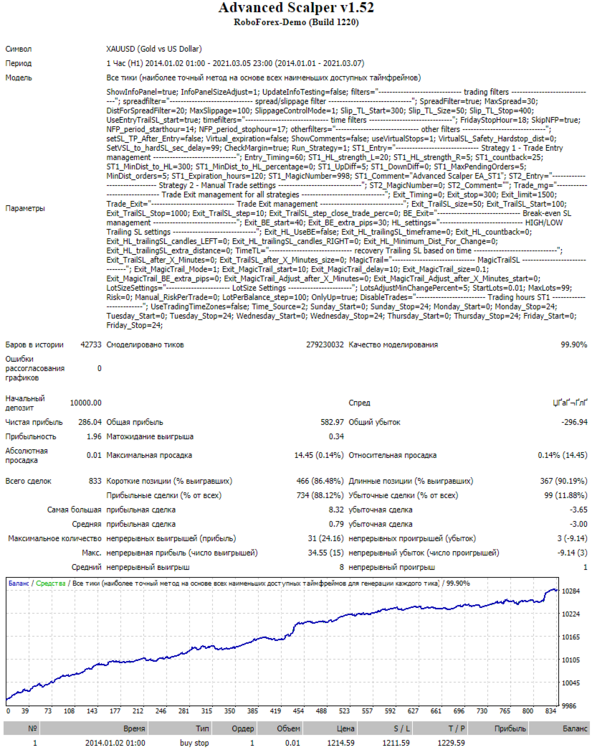The image size is (592, 750).
Task: Select the '-3.65' largest loss trade value
Action: click(579, 509)
